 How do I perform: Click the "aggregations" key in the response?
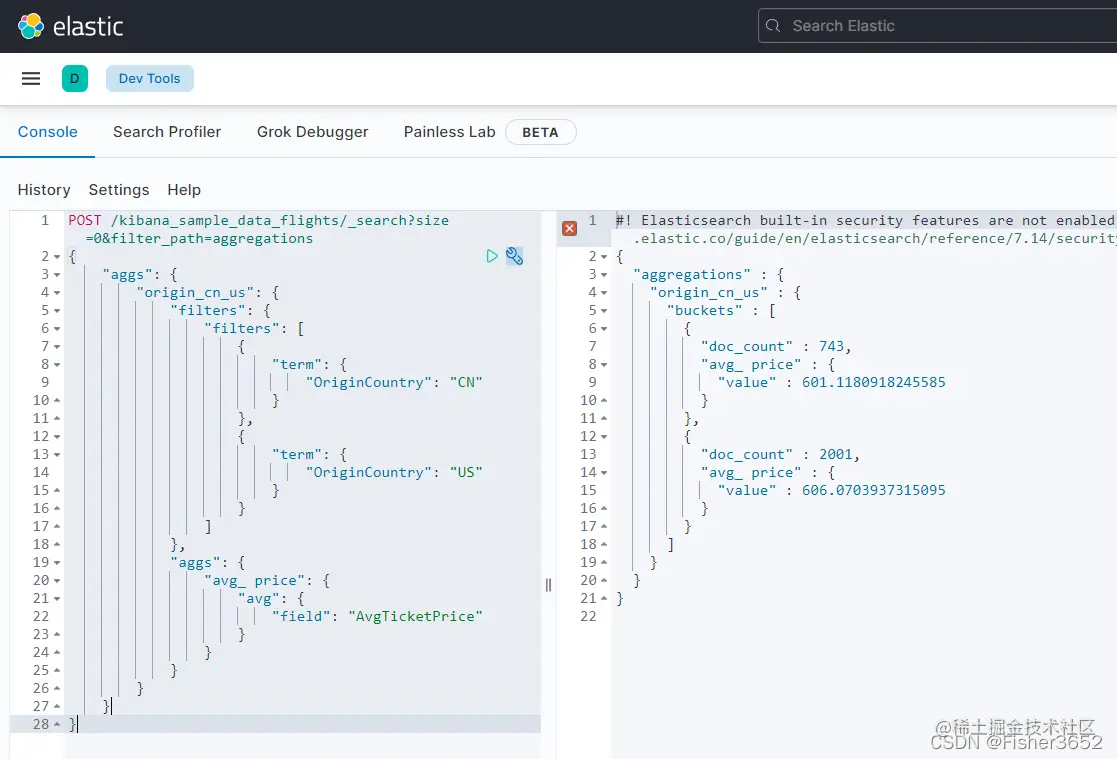click(x=691, y=274)
